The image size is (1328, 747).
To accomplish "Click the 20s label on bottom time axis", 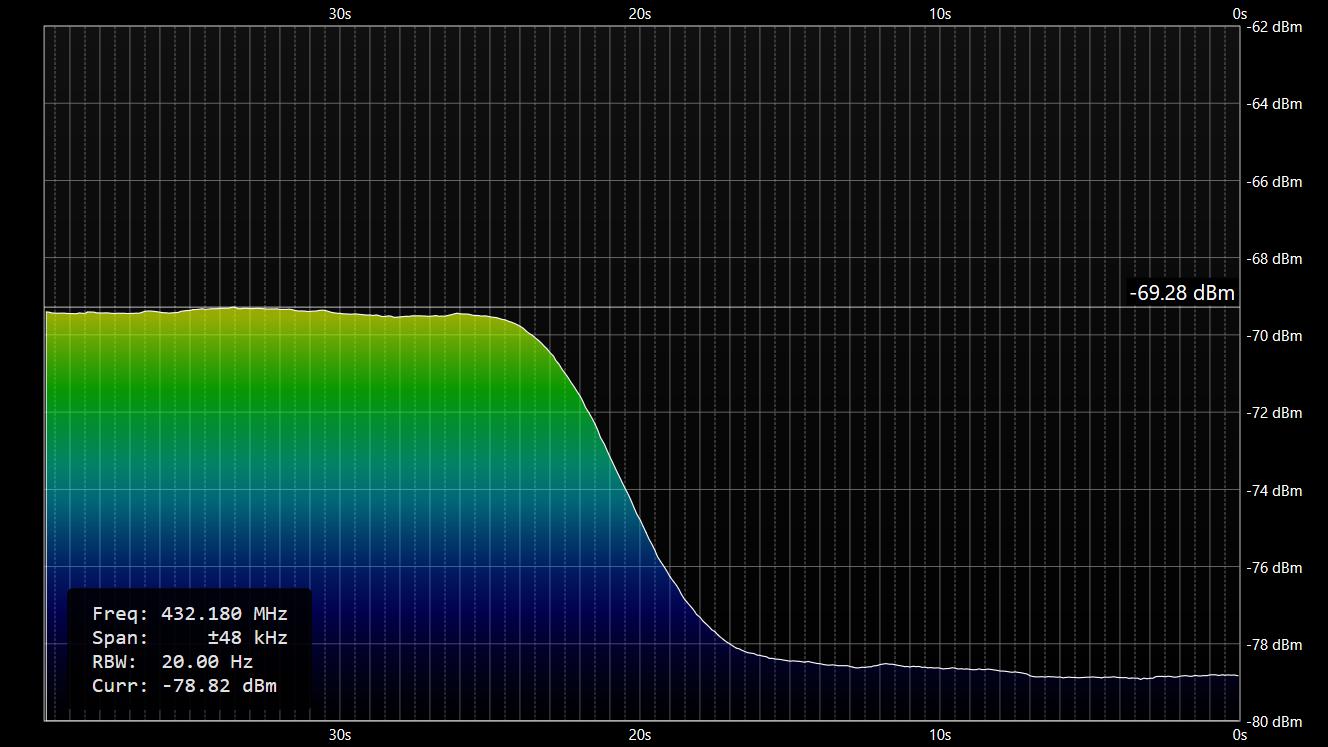I will pyautogui.click(x=640, y=735).
